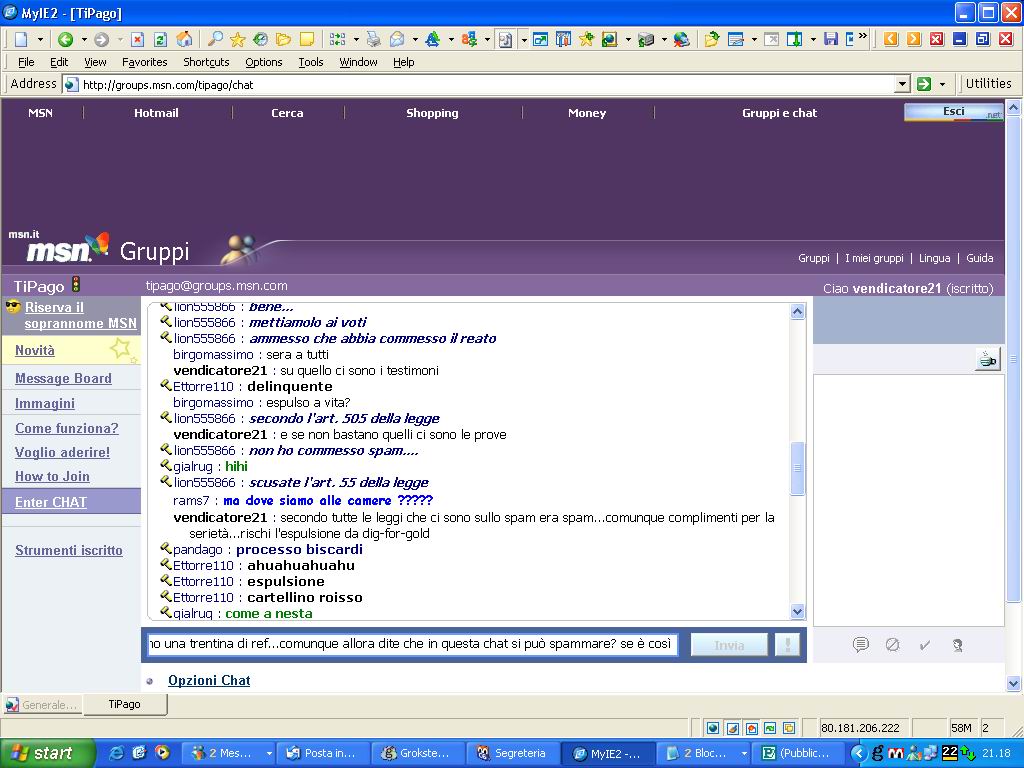Click the Save floppy disk icon
Viewport: 1024px width, 768px height.
831,40
